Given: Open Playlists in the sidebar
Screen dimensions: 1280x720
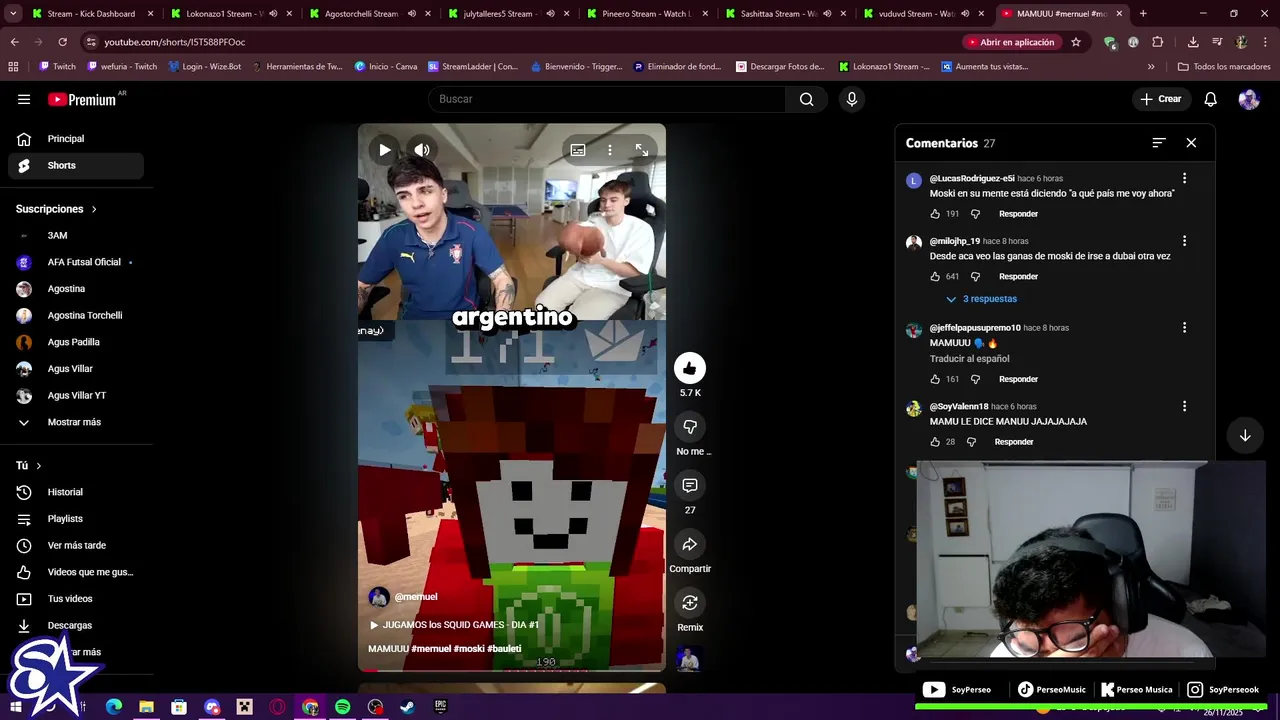Looking at the screenshot, I should tap(76, 519).
